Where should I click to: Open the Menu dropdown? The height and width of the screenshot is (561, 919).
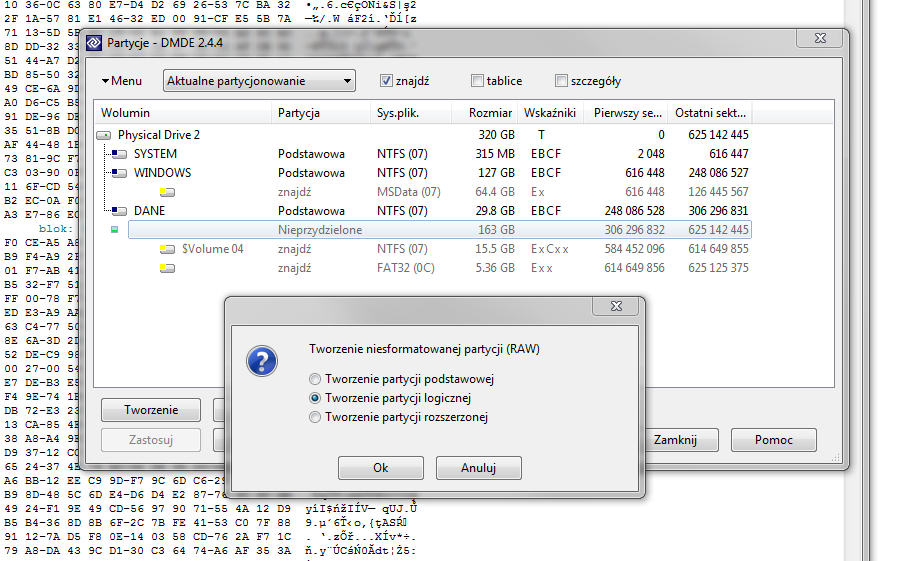(122, 81)
